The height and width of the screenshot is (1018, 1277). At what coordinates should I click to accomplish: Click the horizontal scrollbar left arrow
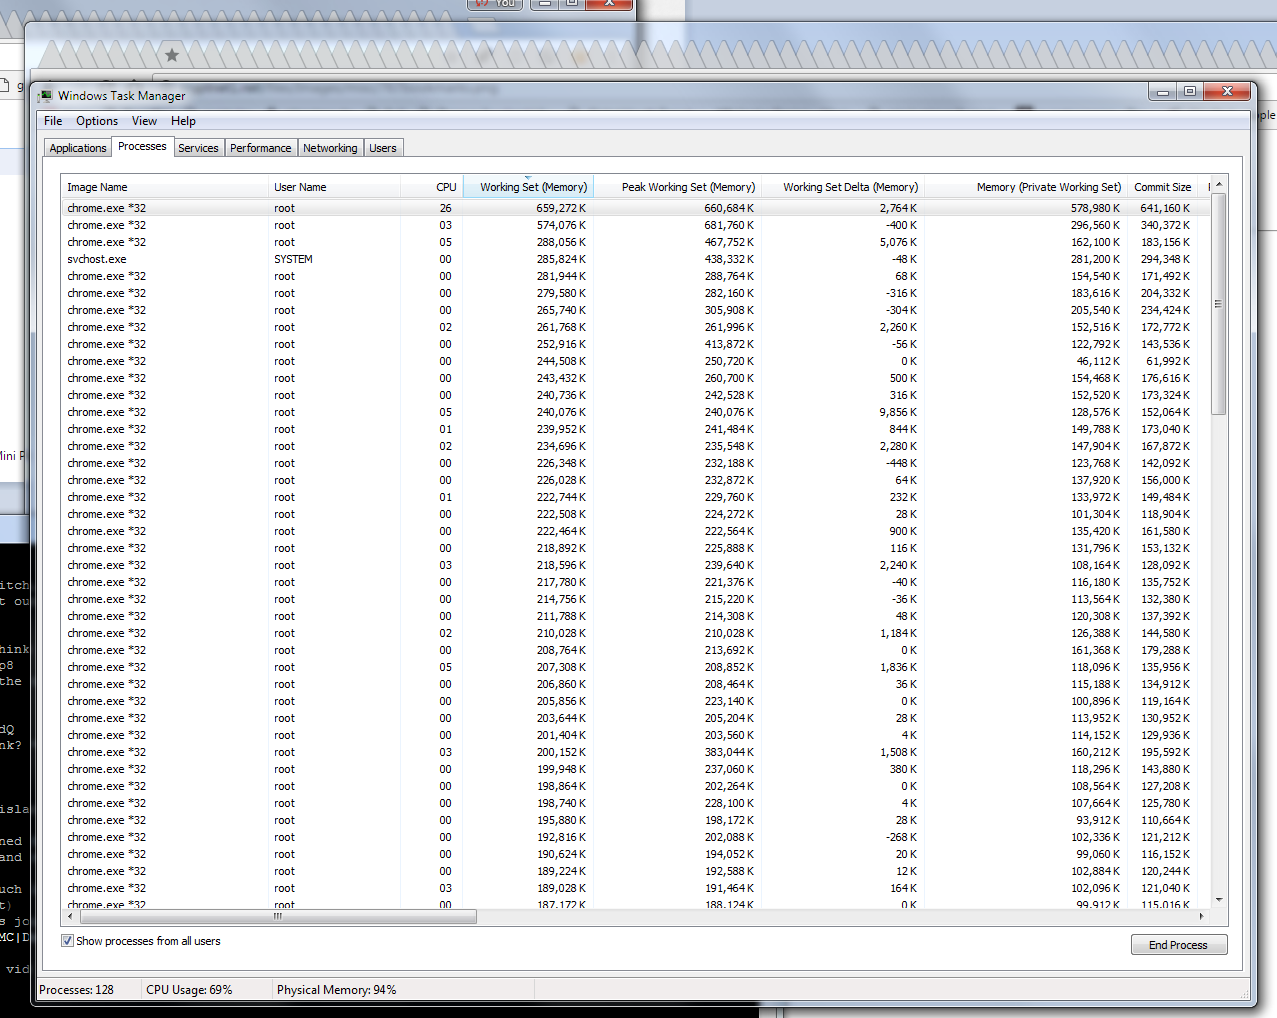click(x=69, y=916)
